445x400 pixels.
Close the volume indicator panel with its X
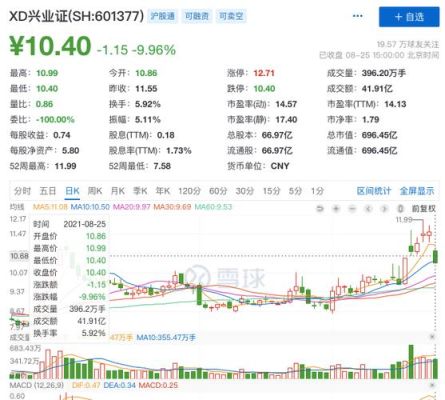point(432,337)
